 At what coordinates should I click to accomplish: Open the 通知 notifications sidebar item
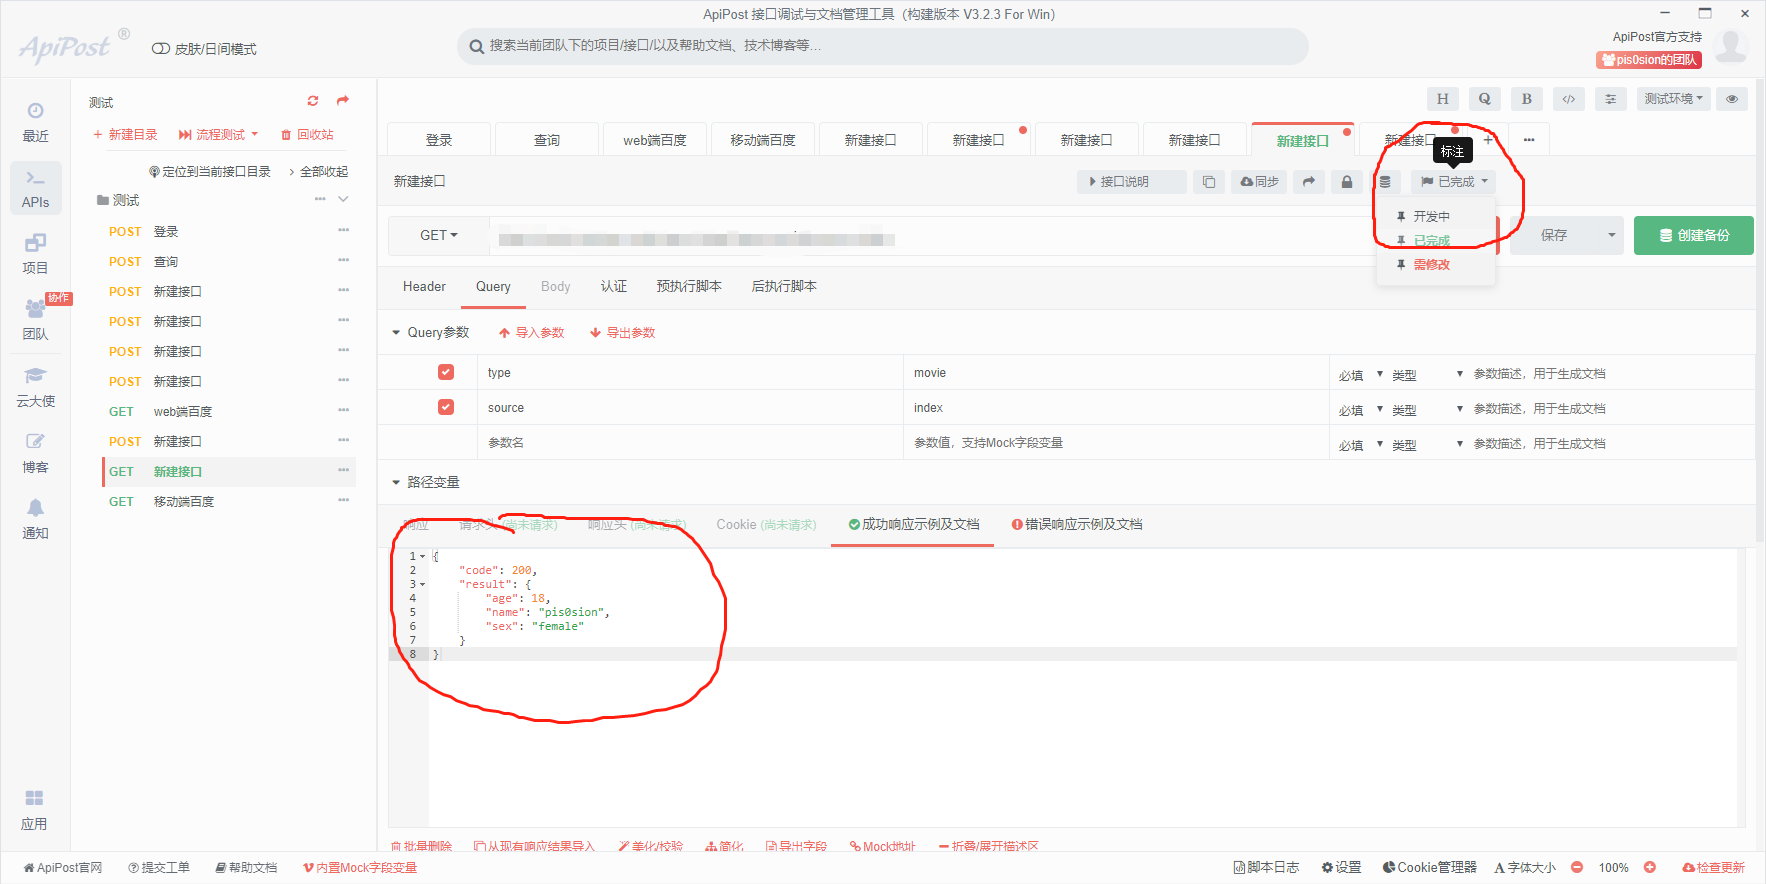click(36, 519)
